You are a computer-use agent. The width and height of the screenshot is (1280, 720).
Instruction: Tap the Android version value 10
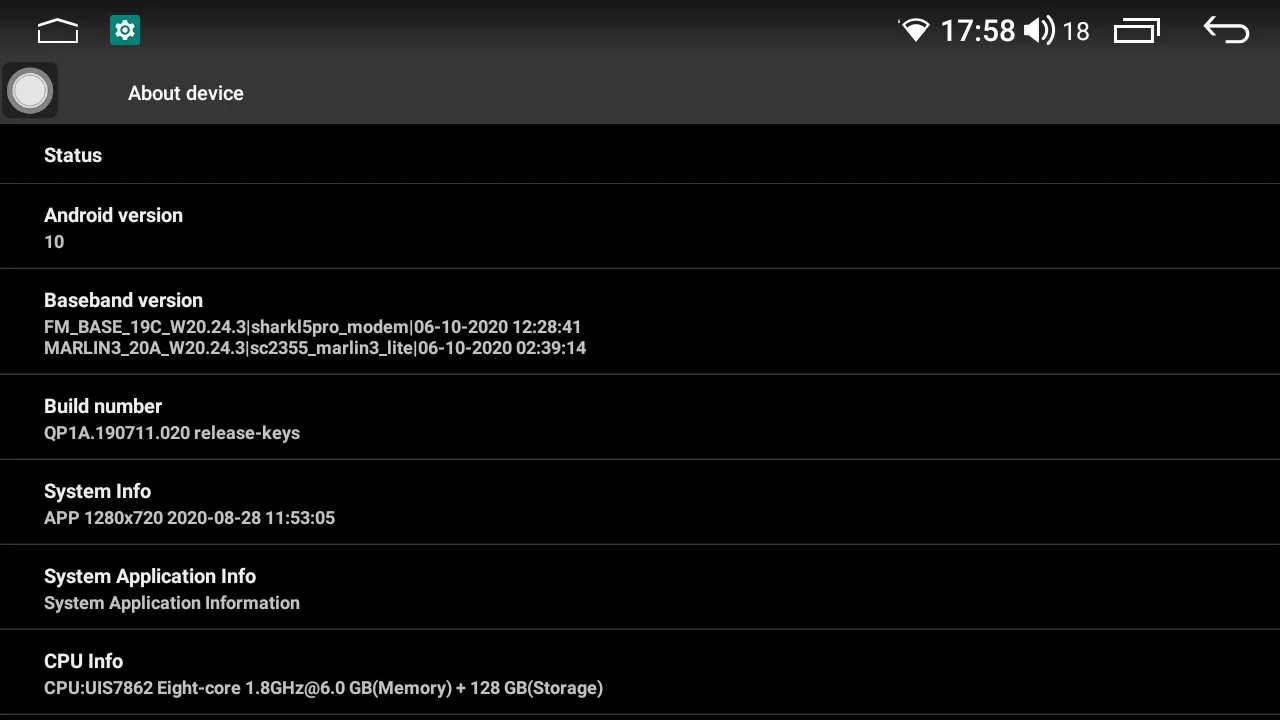[54, 242]
